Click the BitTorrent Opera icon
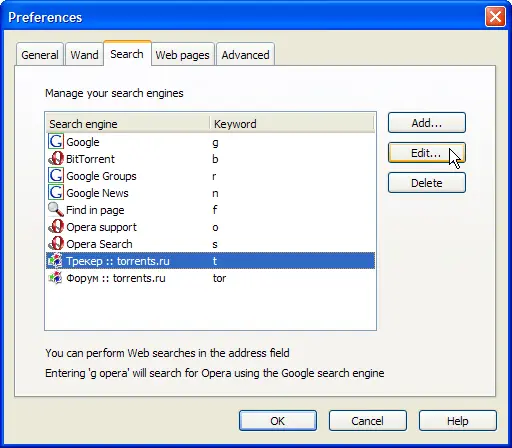512x448 pixels. click(x=56, y=158)
